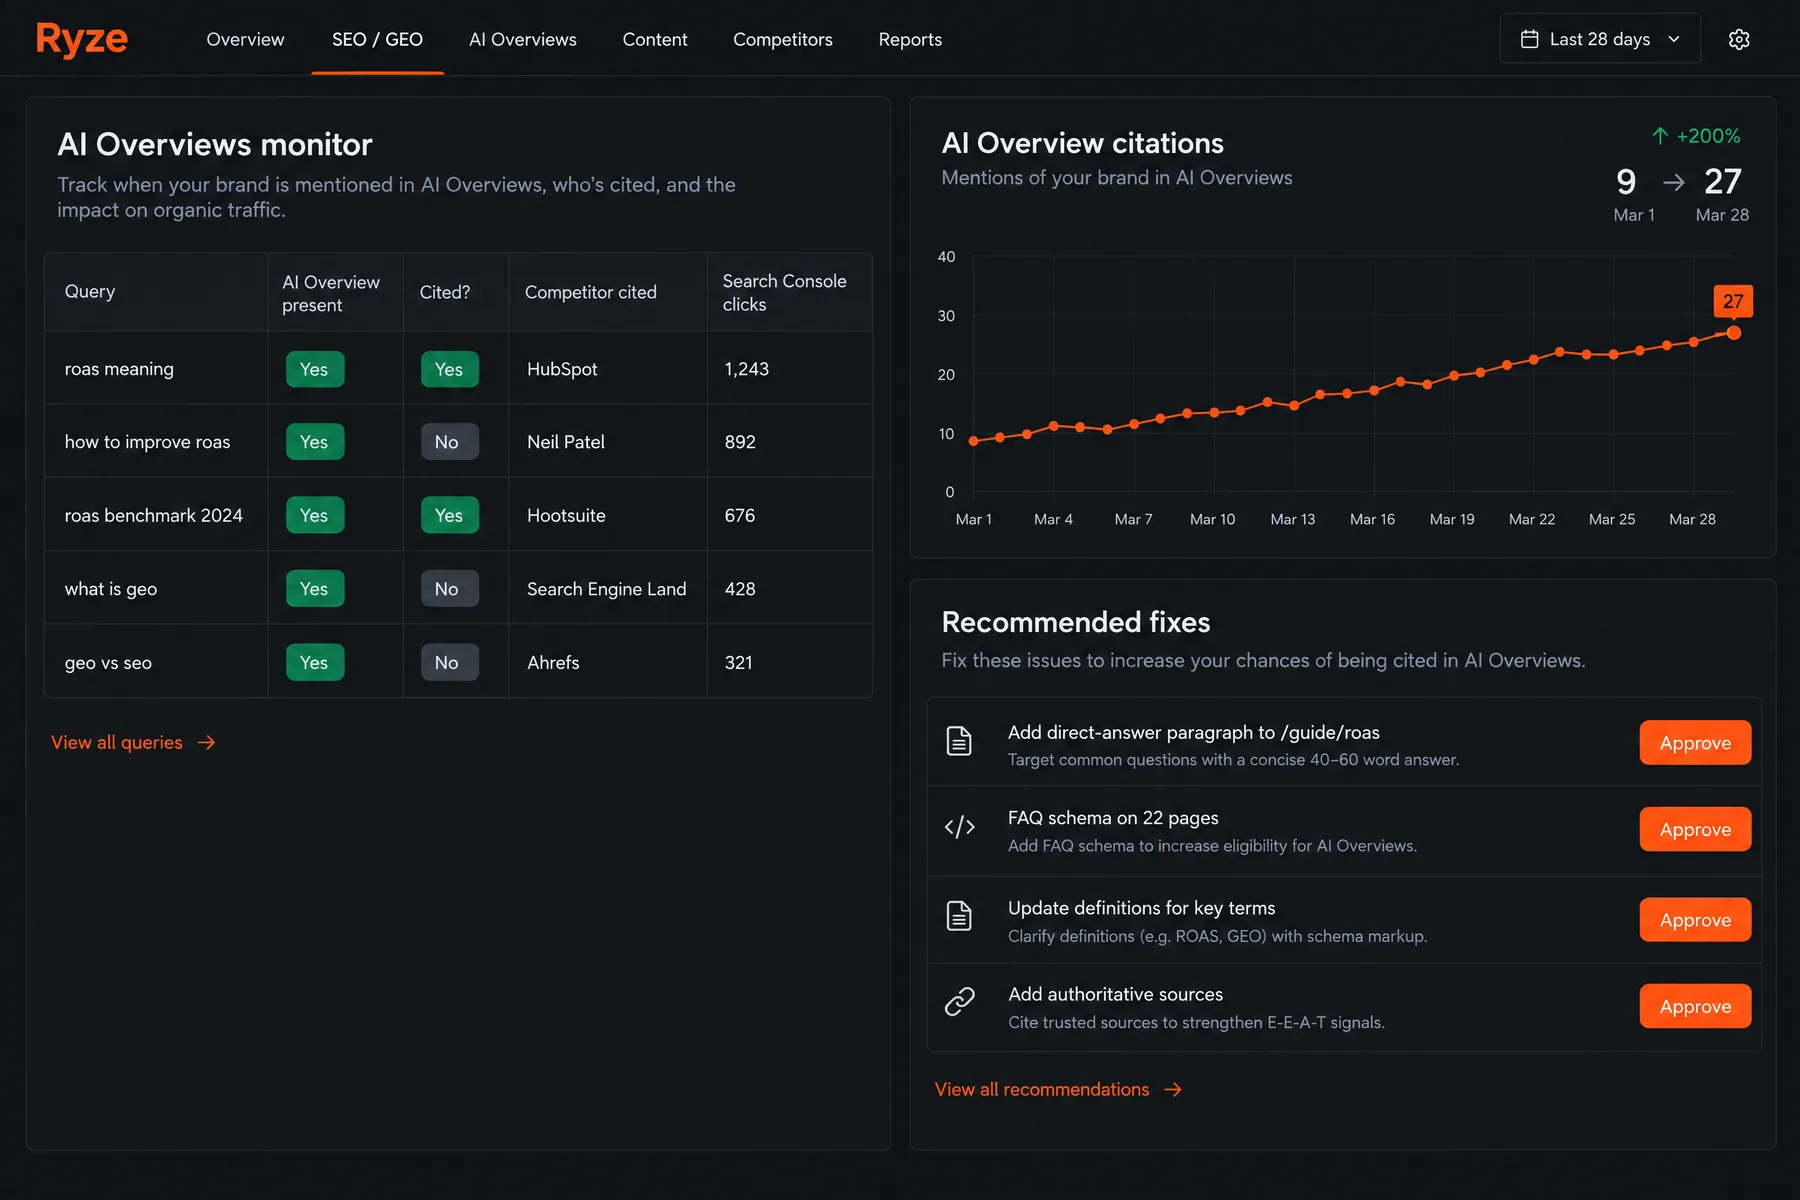Go to the Content tab
1800x1200 pixels.
tap(655, 39)
